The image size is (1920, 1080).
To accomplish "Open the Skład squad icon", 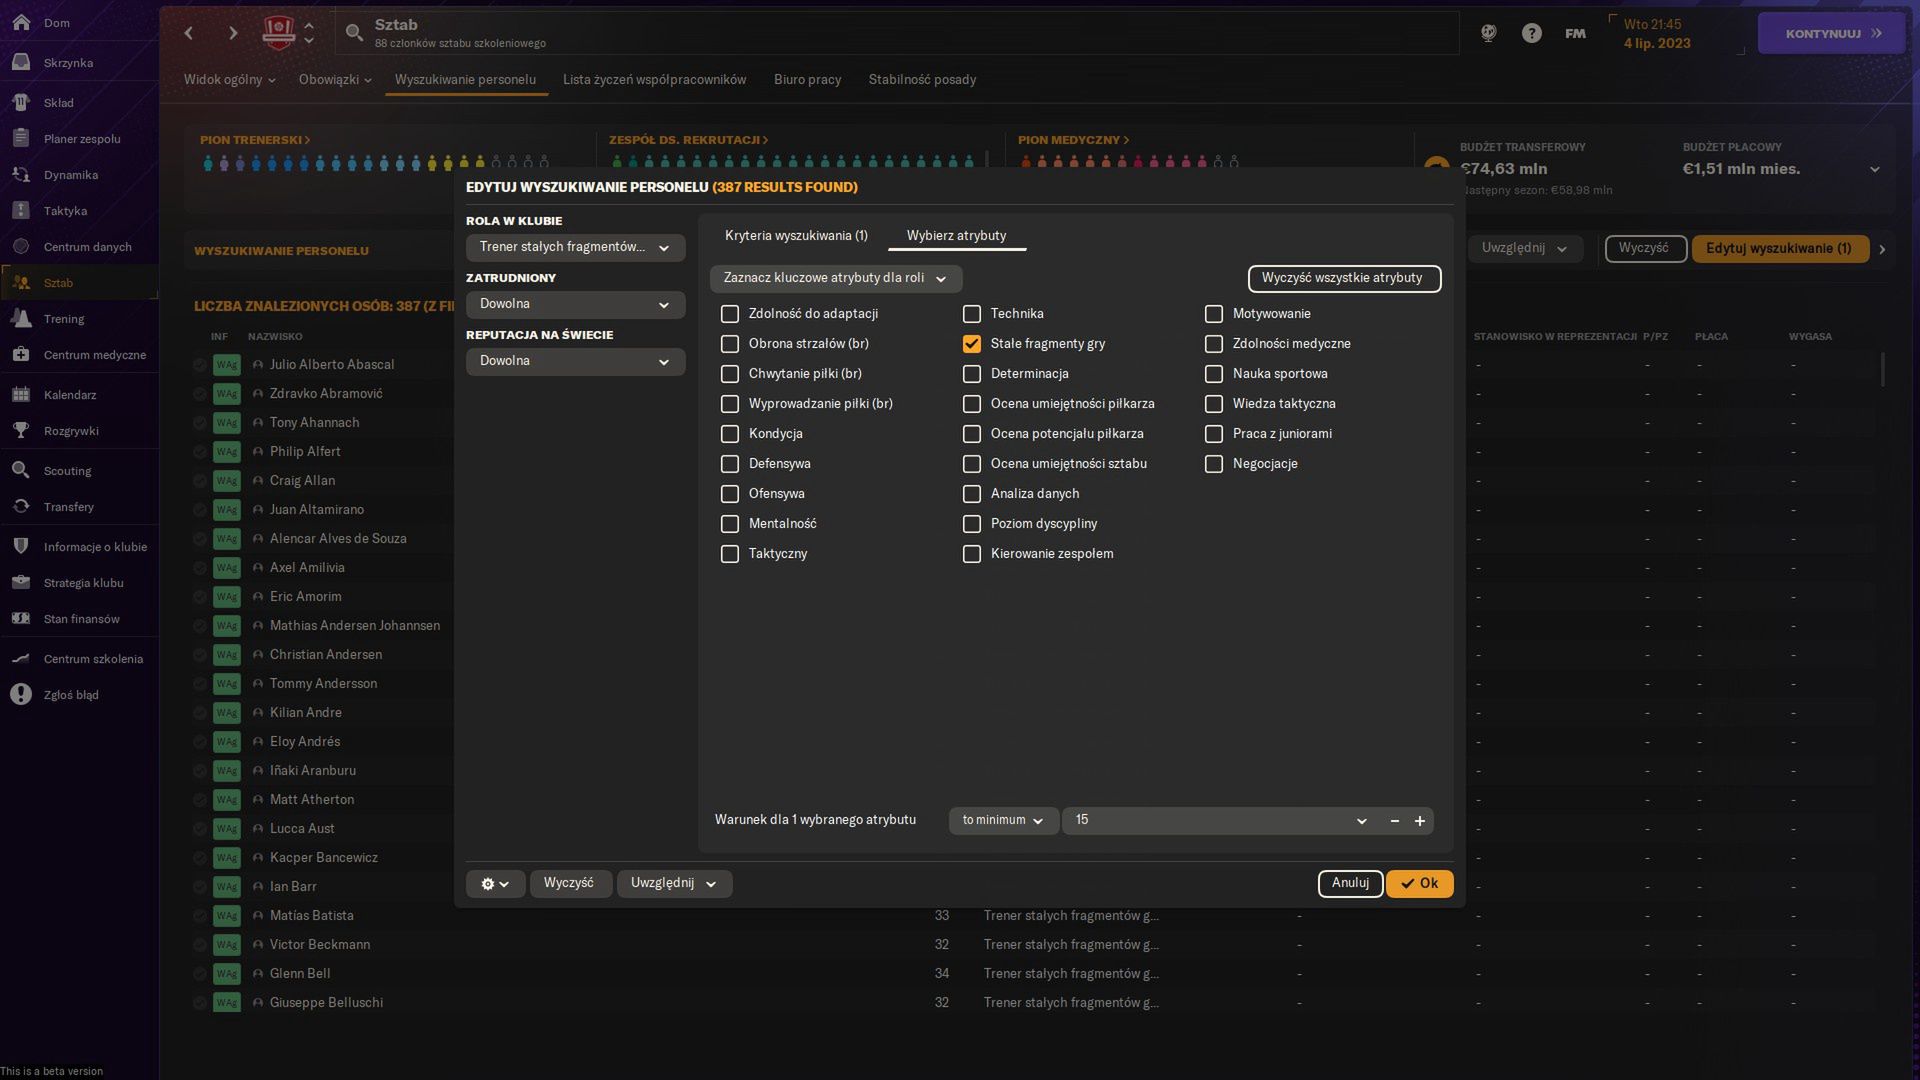I will [x=21, y=102].
